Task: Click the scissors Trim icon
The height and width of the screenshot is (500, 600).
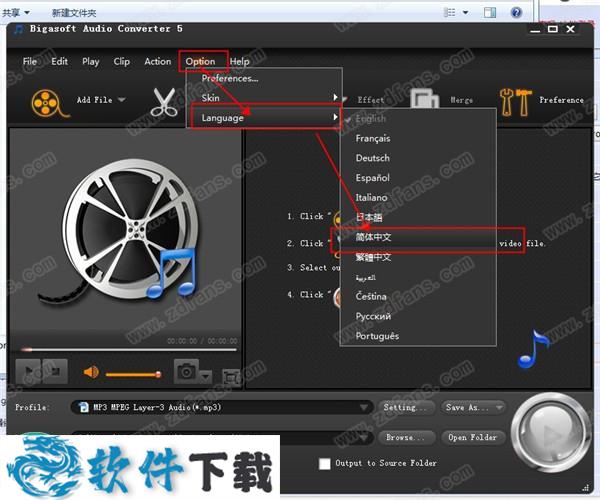Action: pos(164,102)
